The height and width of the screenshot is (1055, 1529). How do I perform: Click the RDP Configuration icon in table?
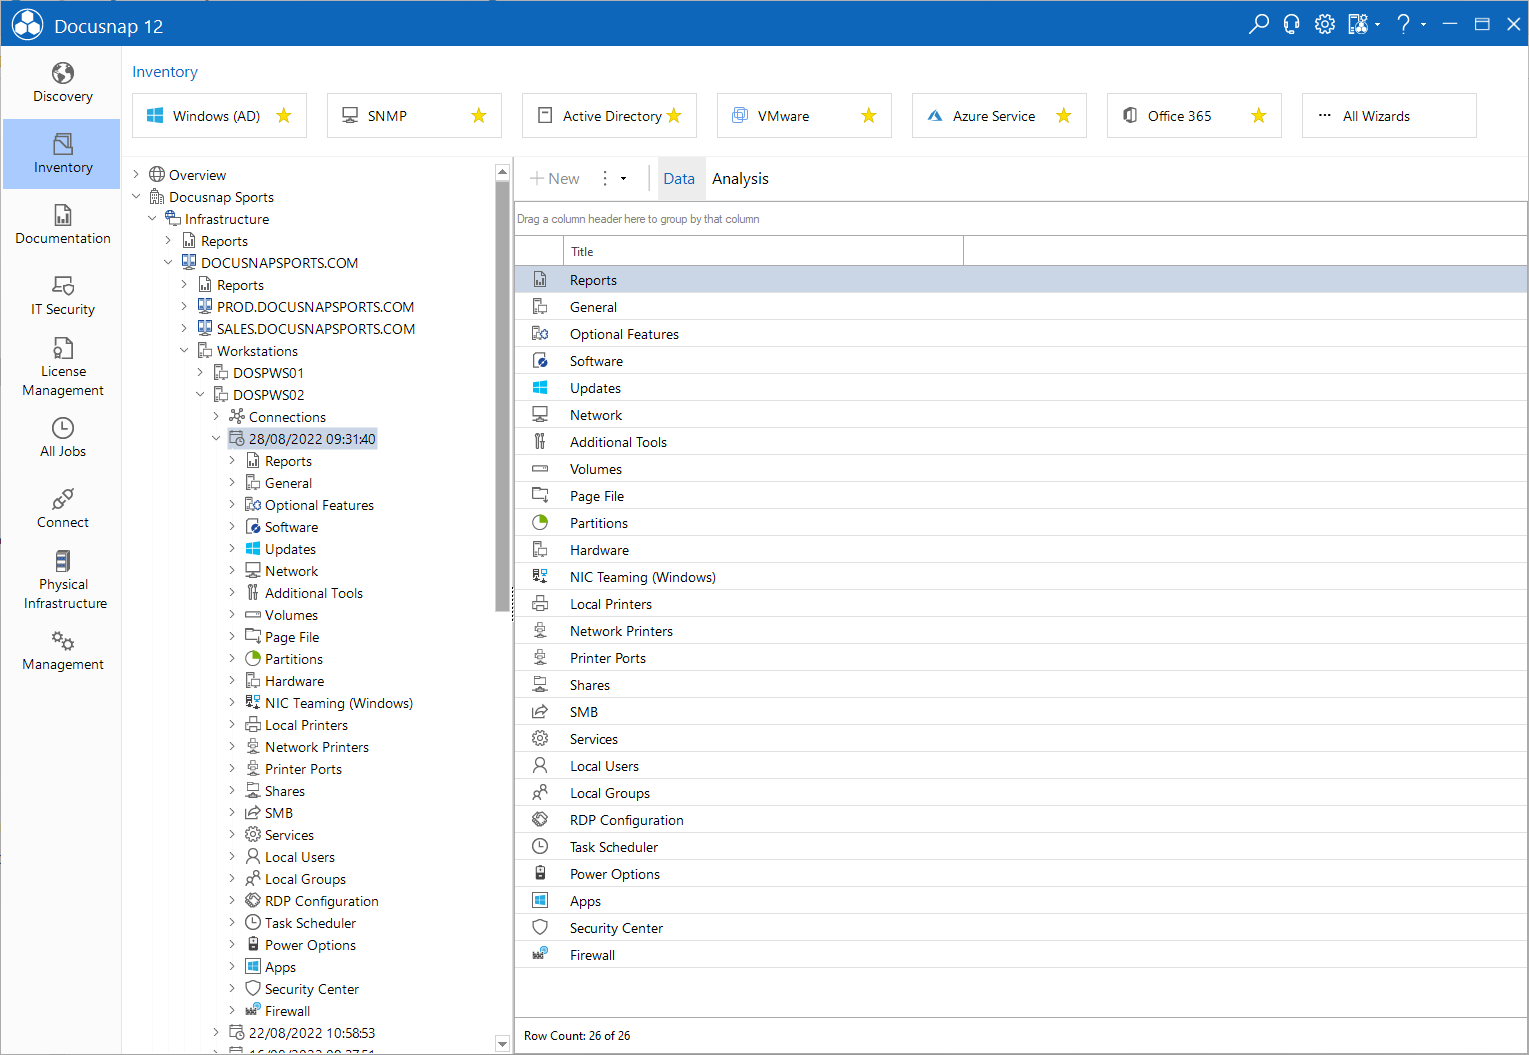coord(540,820)
